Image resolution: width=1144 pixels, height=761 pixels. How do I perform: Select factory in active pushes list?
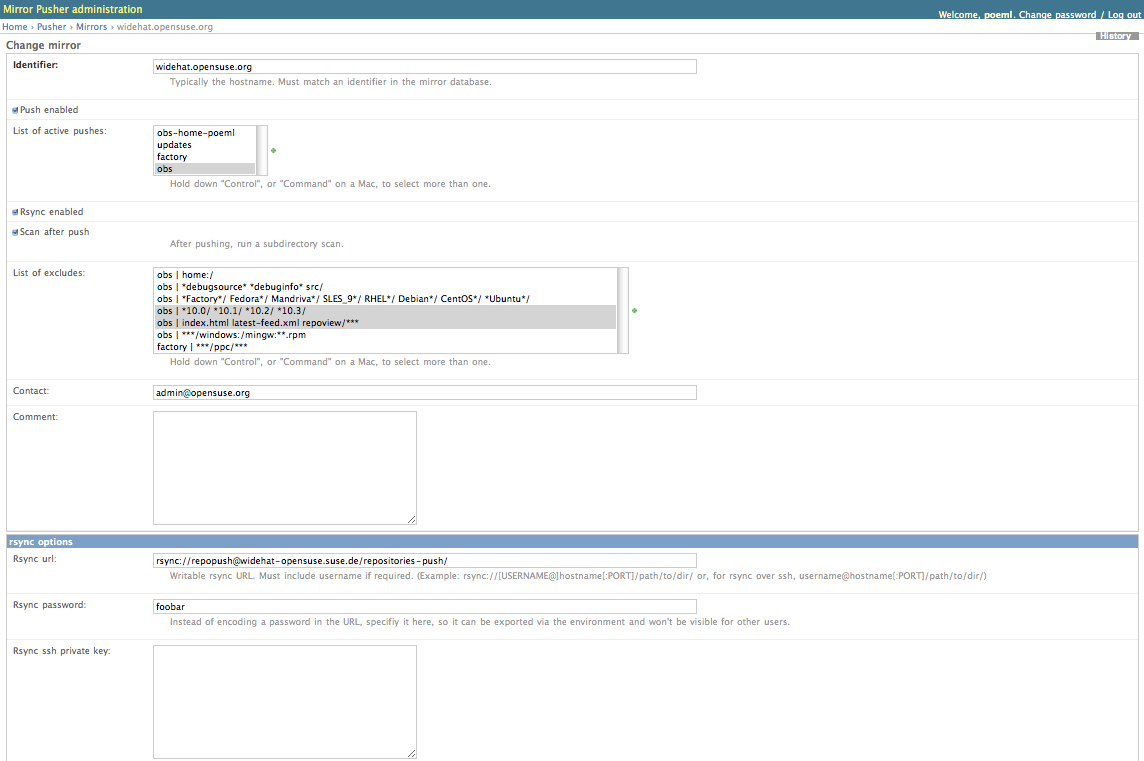click(205, 157)
